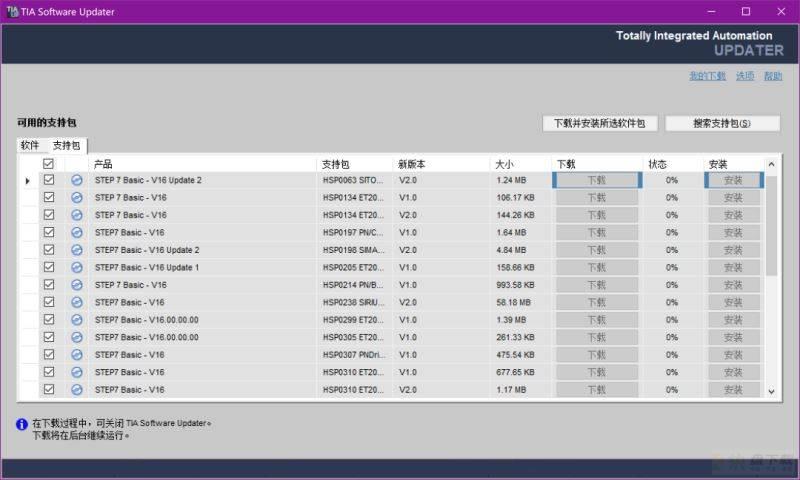Select size cell '58.18 MB'
This screenshot has width=800, height=480.
(521, 302)
